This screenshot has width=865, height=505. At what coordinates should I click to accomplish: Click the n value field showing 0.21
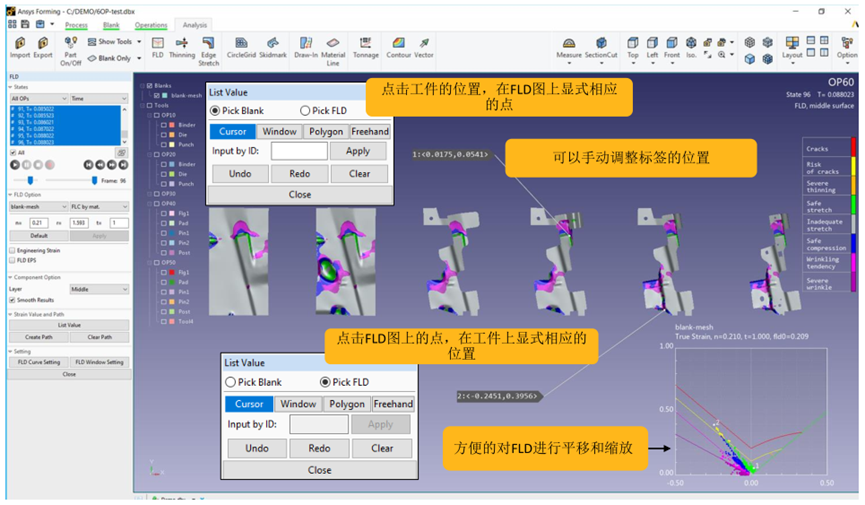[39, 223]
